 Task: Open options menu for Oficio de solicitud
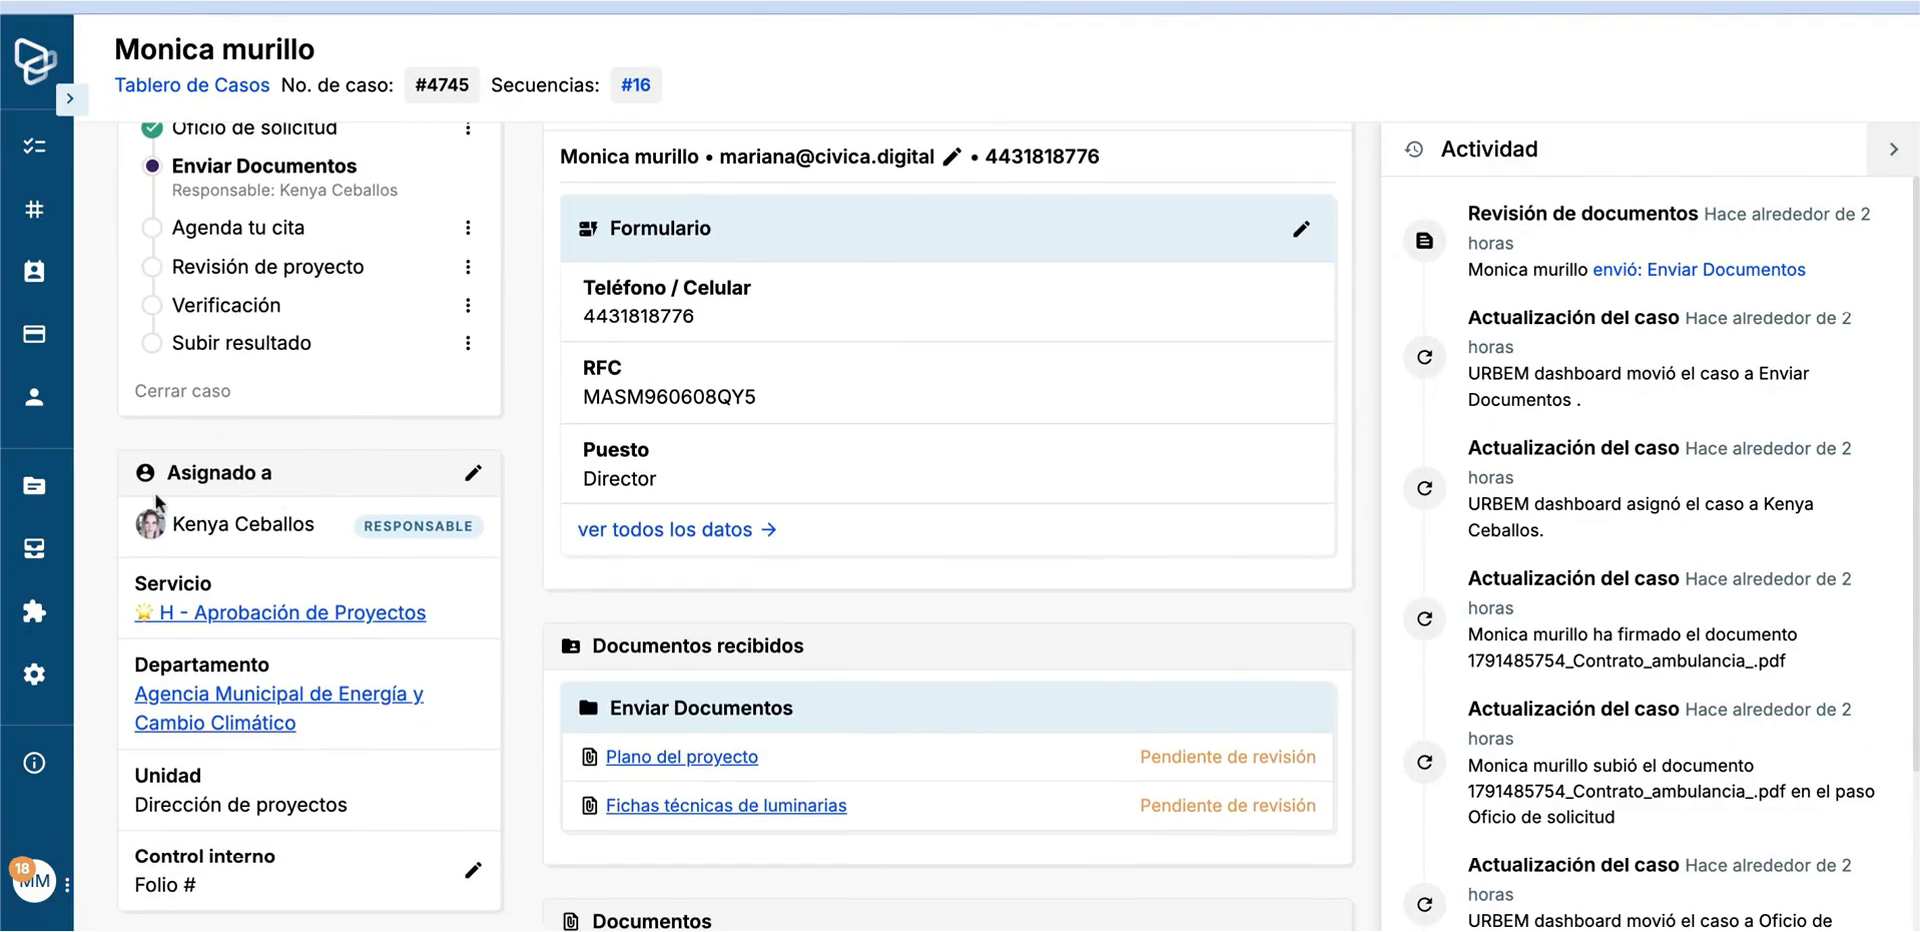point(468,128)
